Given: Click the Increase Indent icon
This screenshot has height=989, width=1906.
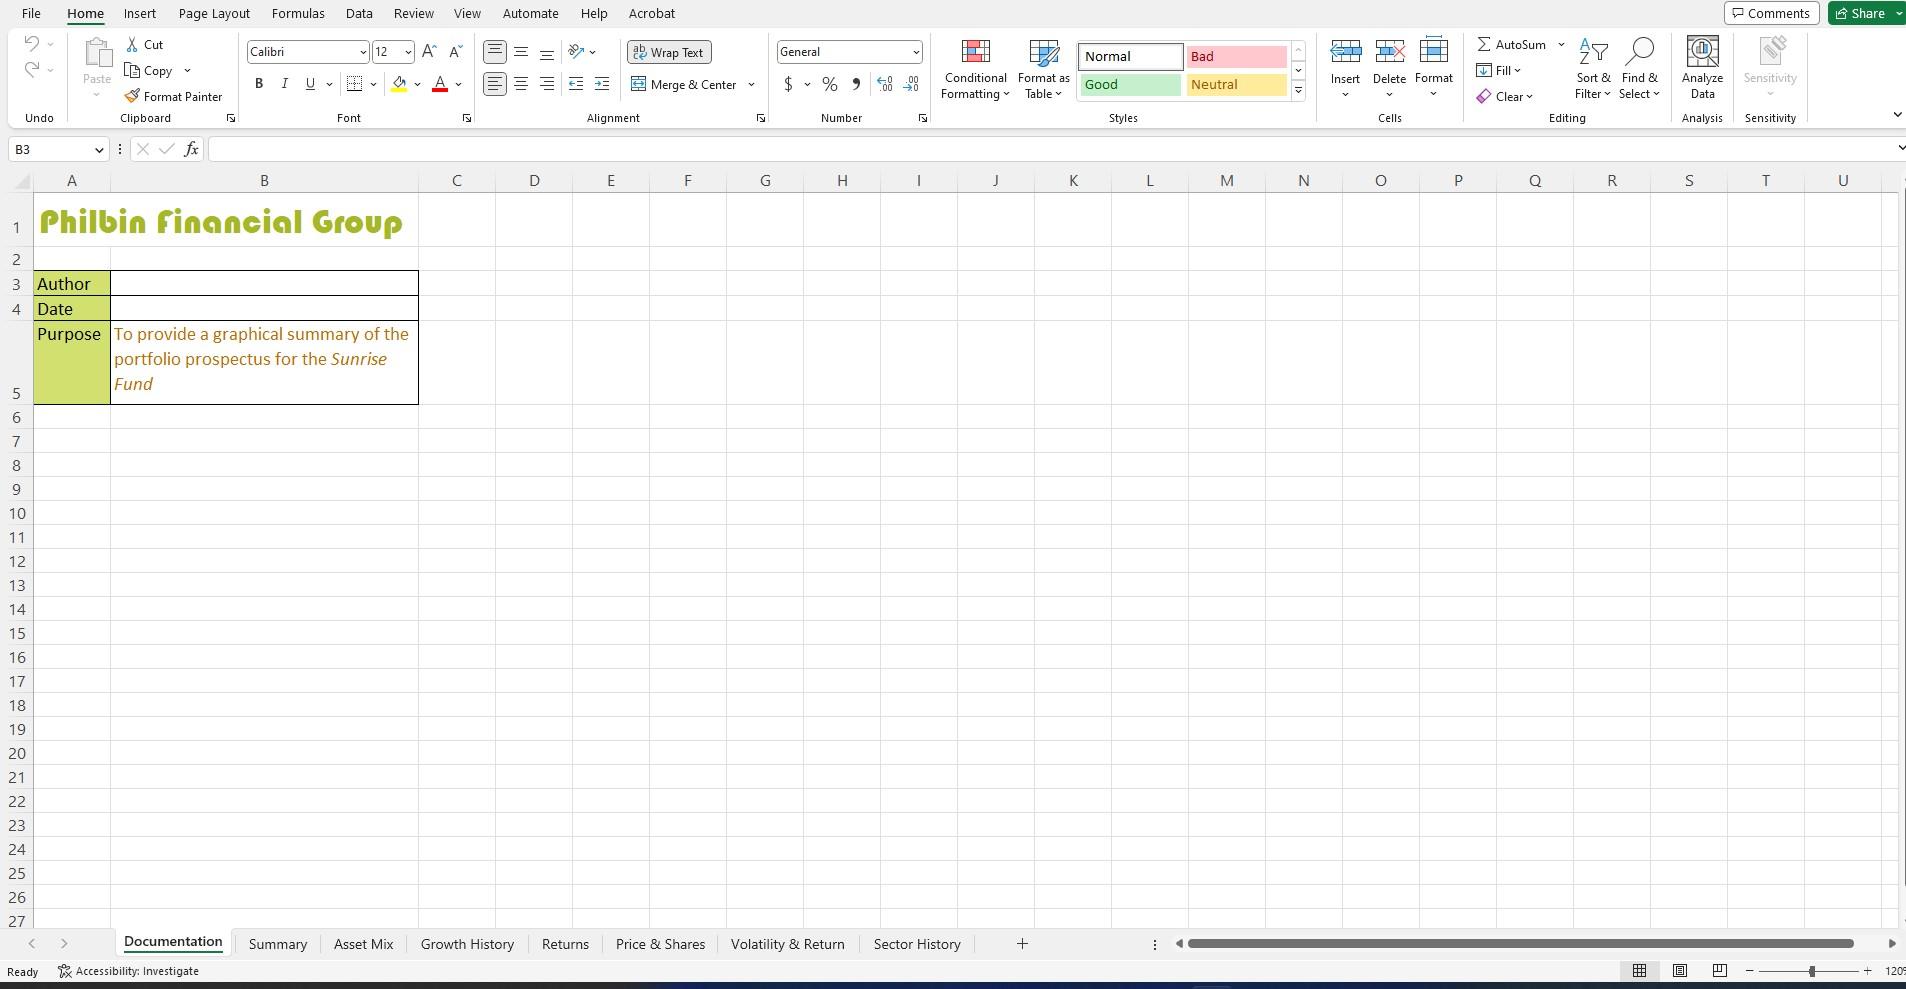Looking at the screenshot, I should pyautogui.click(x=602, y=85).
